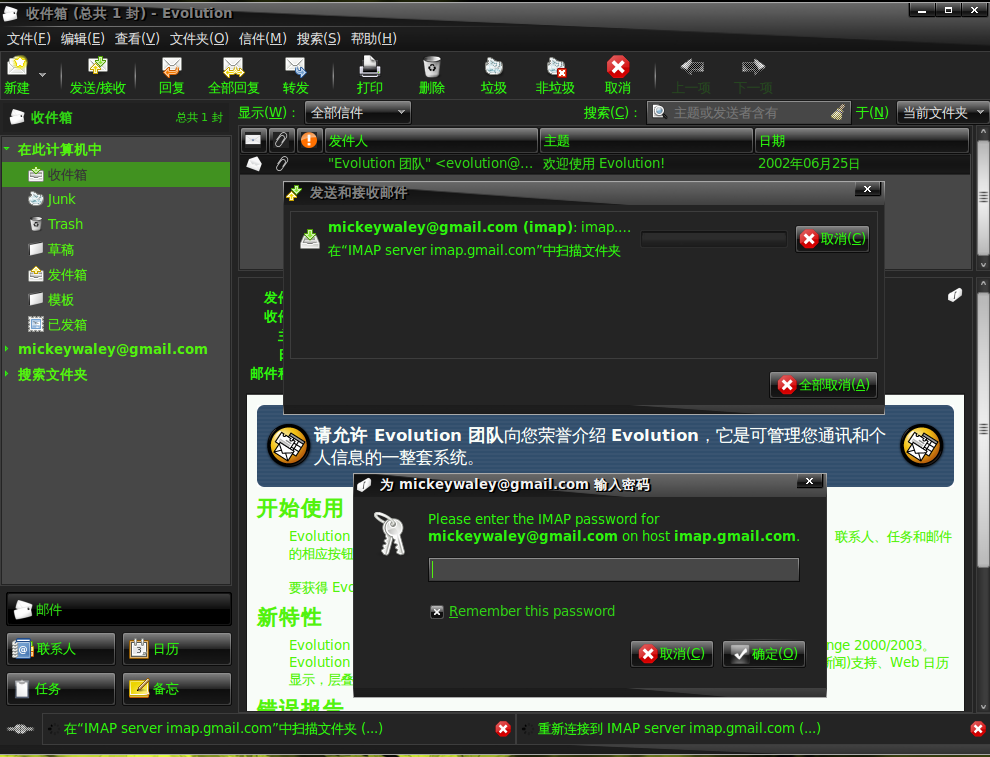Open the 文件(F) menu
Image resolution: width=990 pixels, height=757 pixels.
(28, 39)
